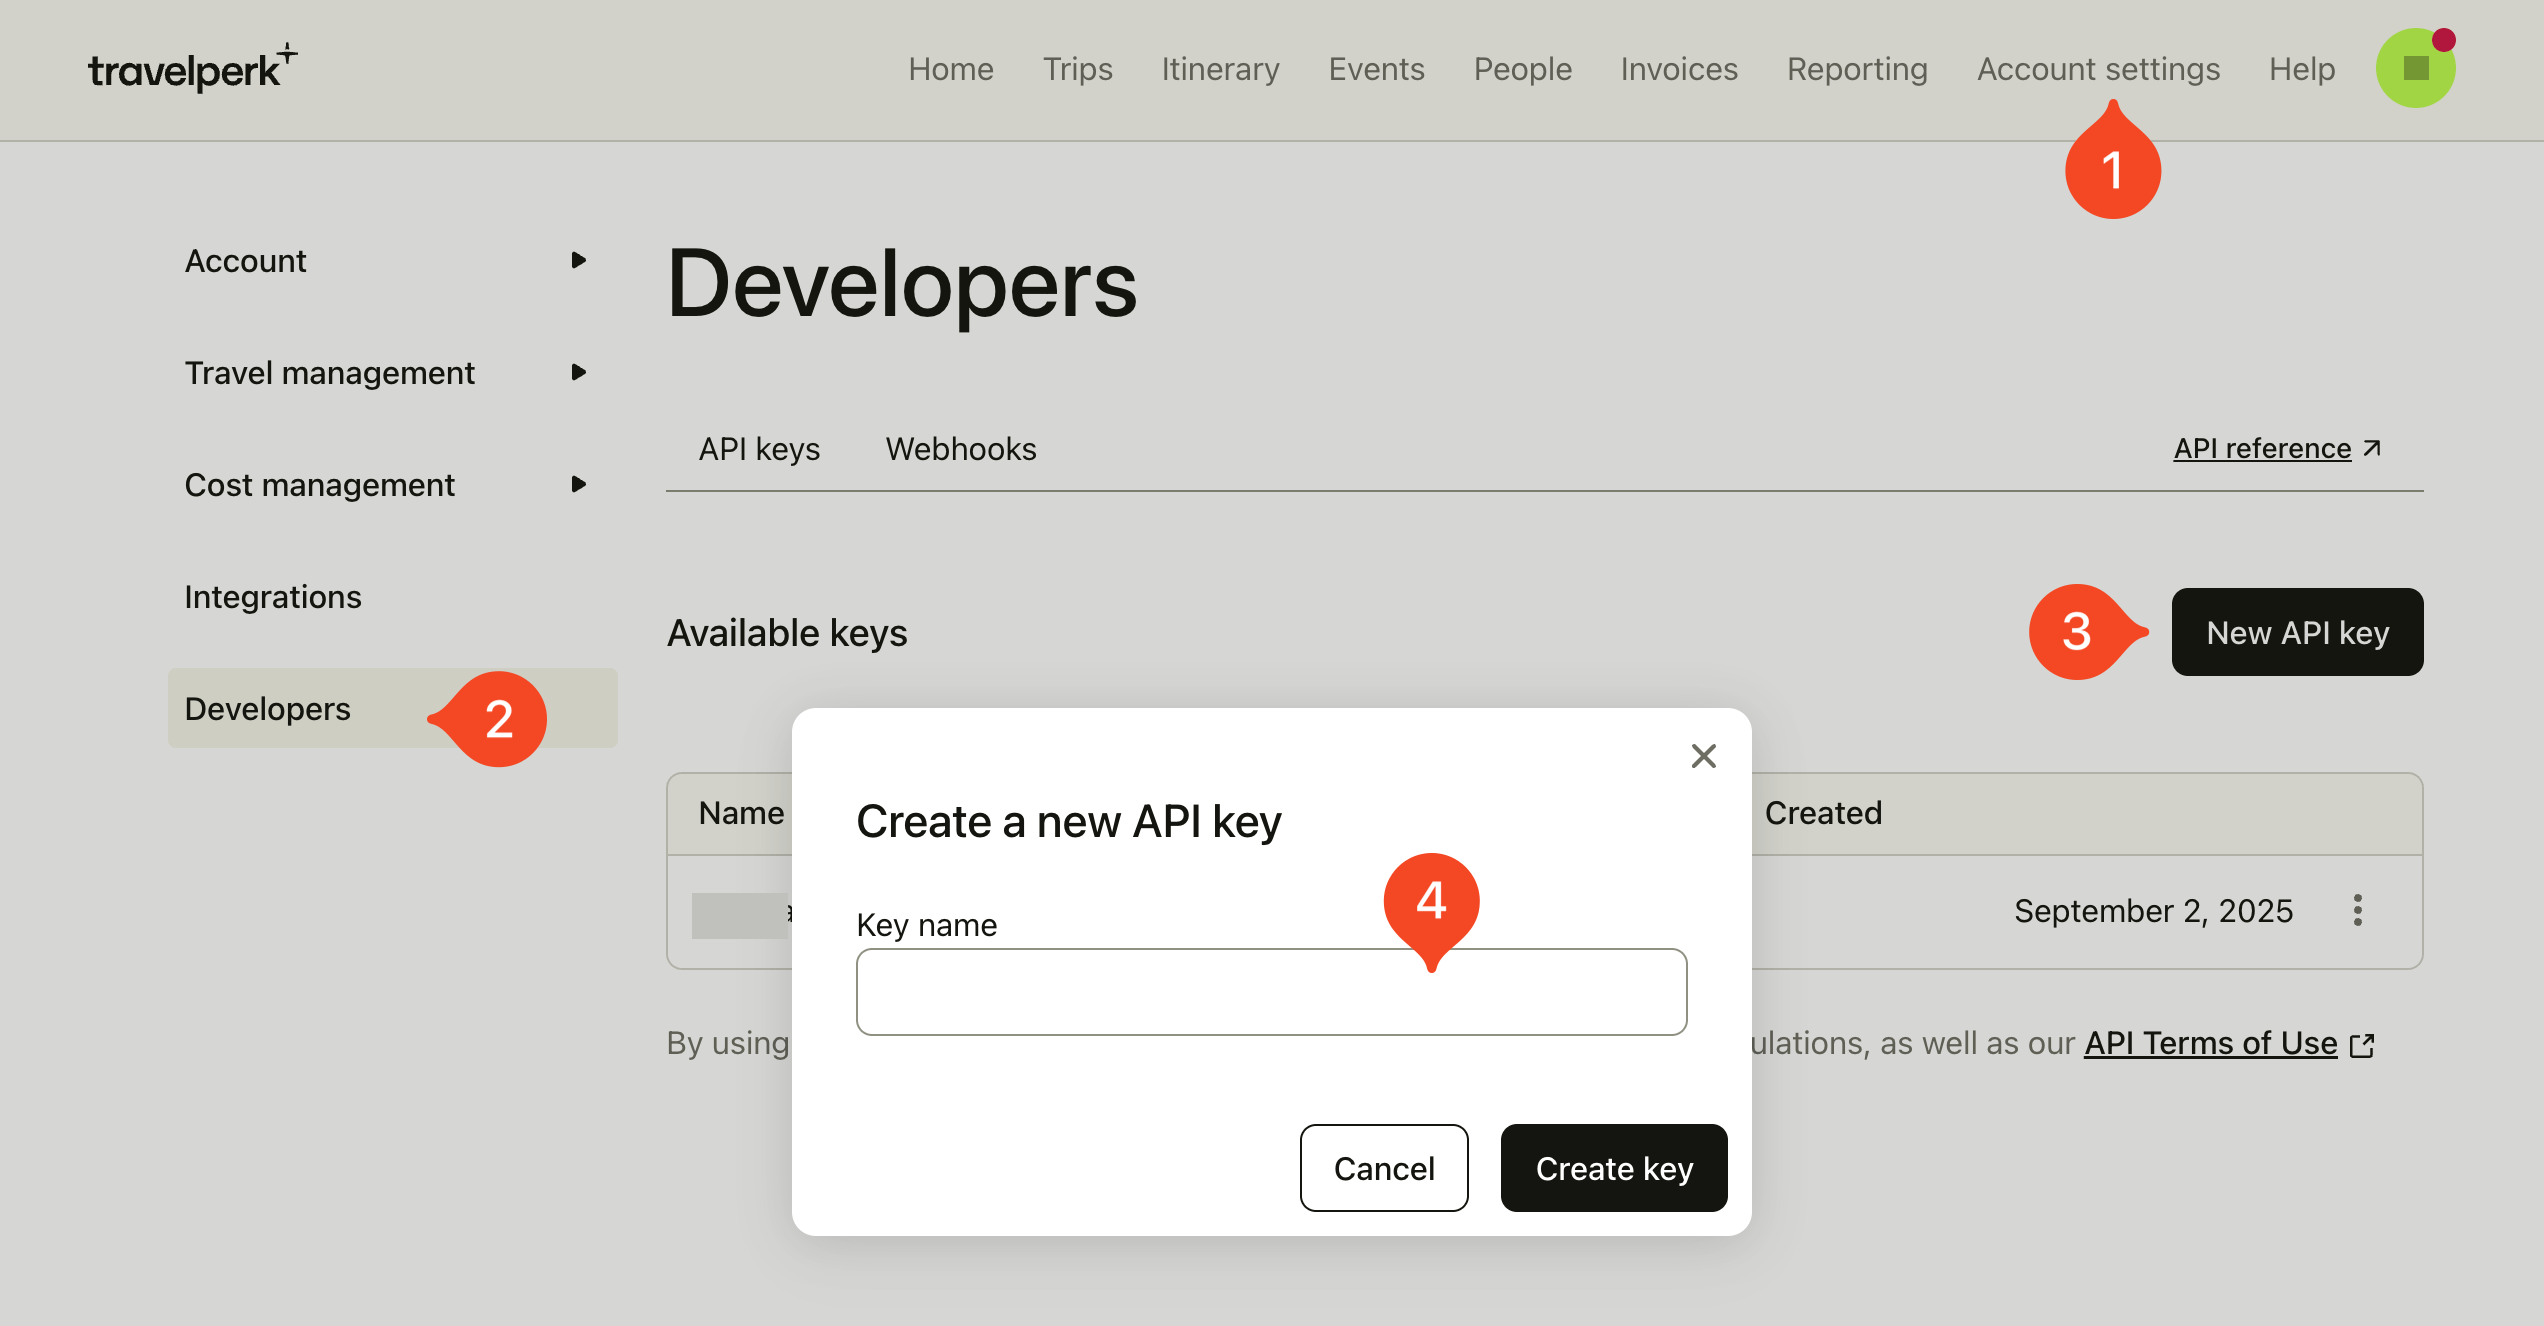Switch to the API keys tab

click(x=759, y=449)
